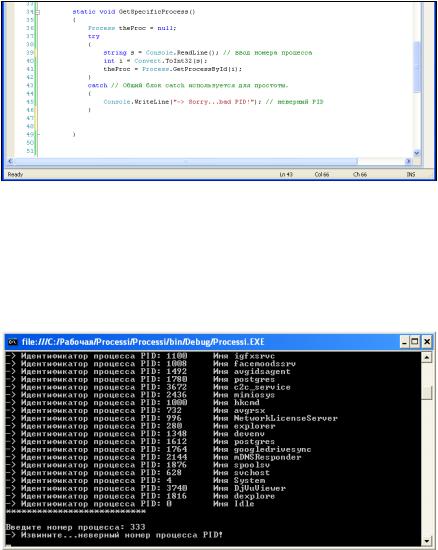Click console row for dexplore

pyautogui.click(x=141, y=496)
